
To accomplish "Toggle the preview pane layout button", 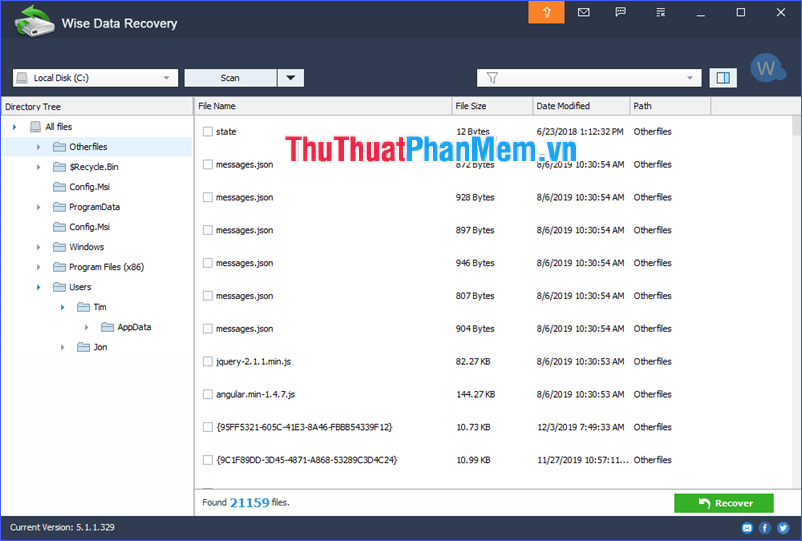I will coord(723,78).
